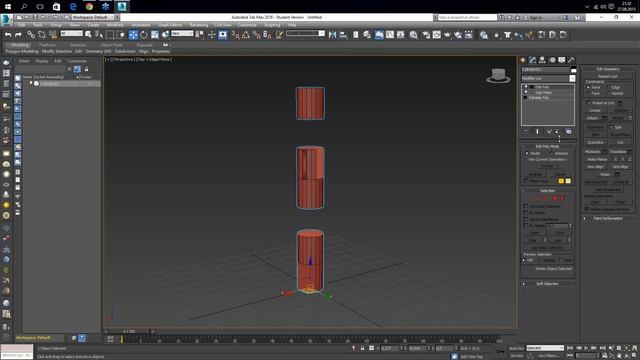Screen dimensions: 640x360
Task: Toggle the Percent Snap icon
Action: [256, 35]
